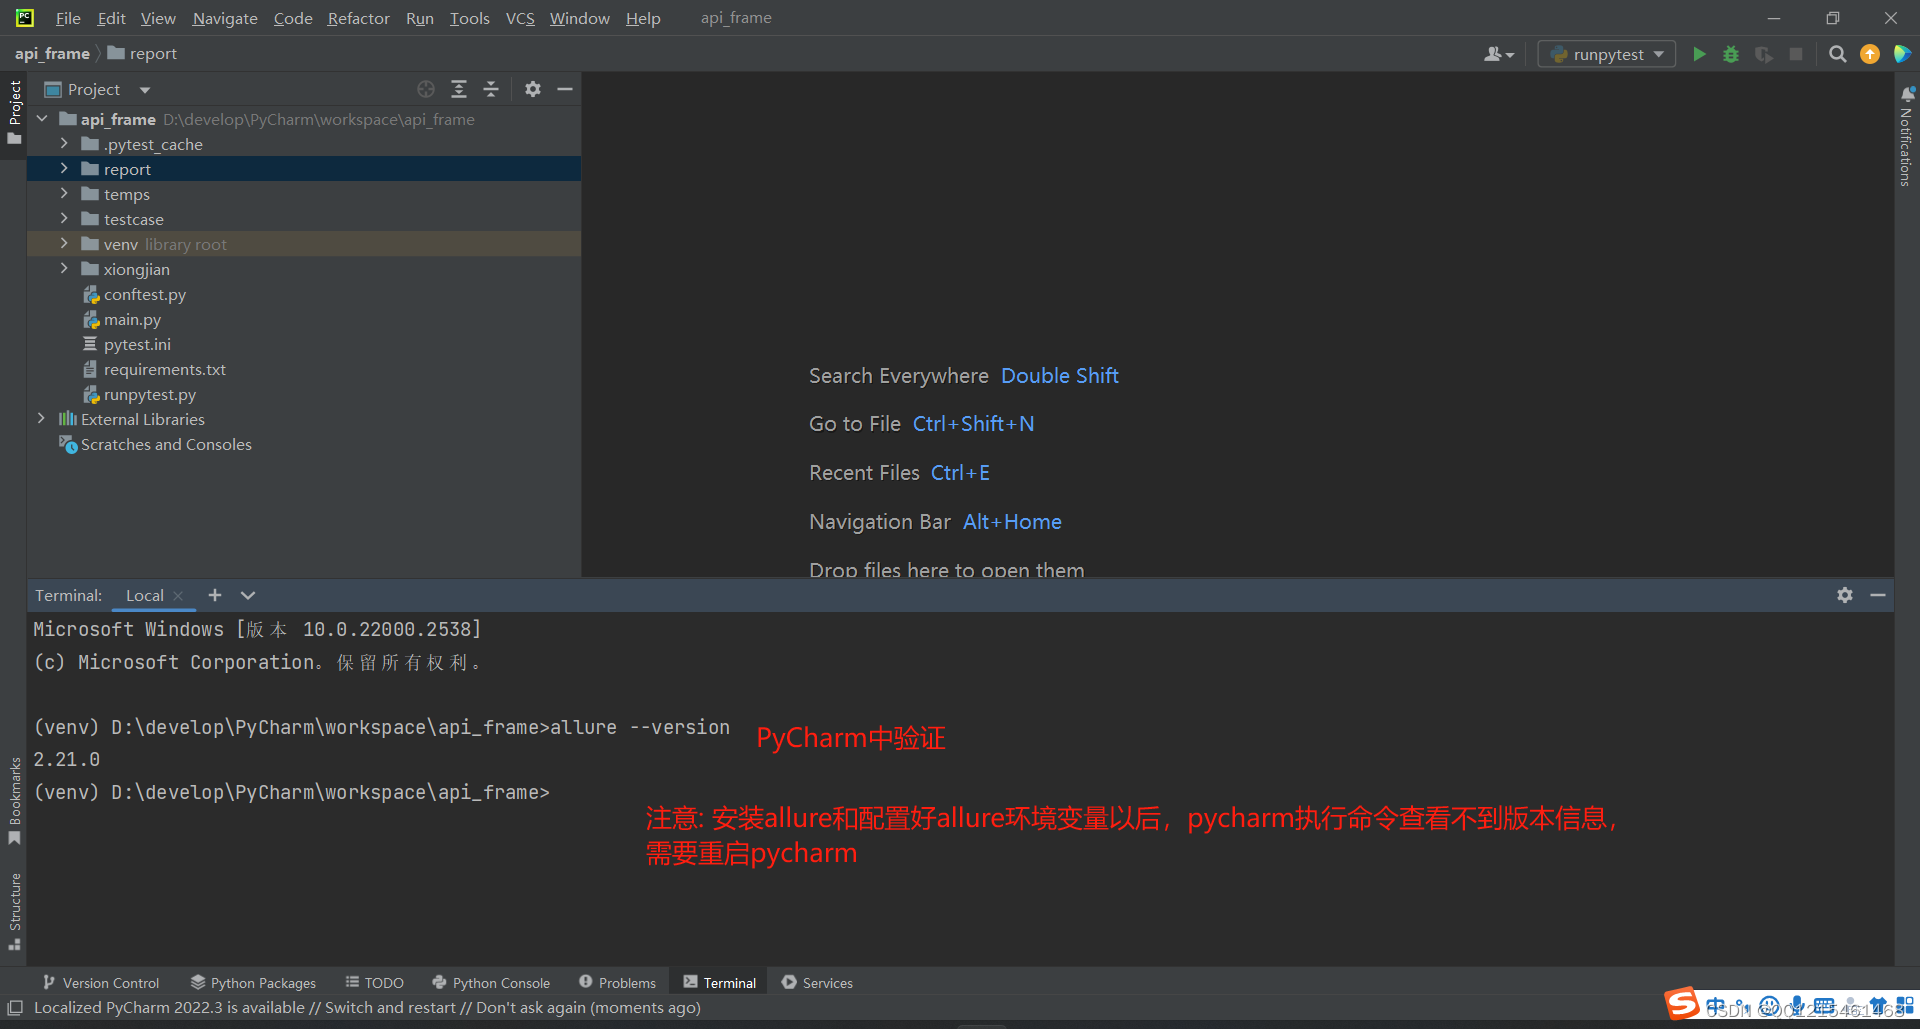
Task: Expand all in Project panel
Action: coord(459,89)
